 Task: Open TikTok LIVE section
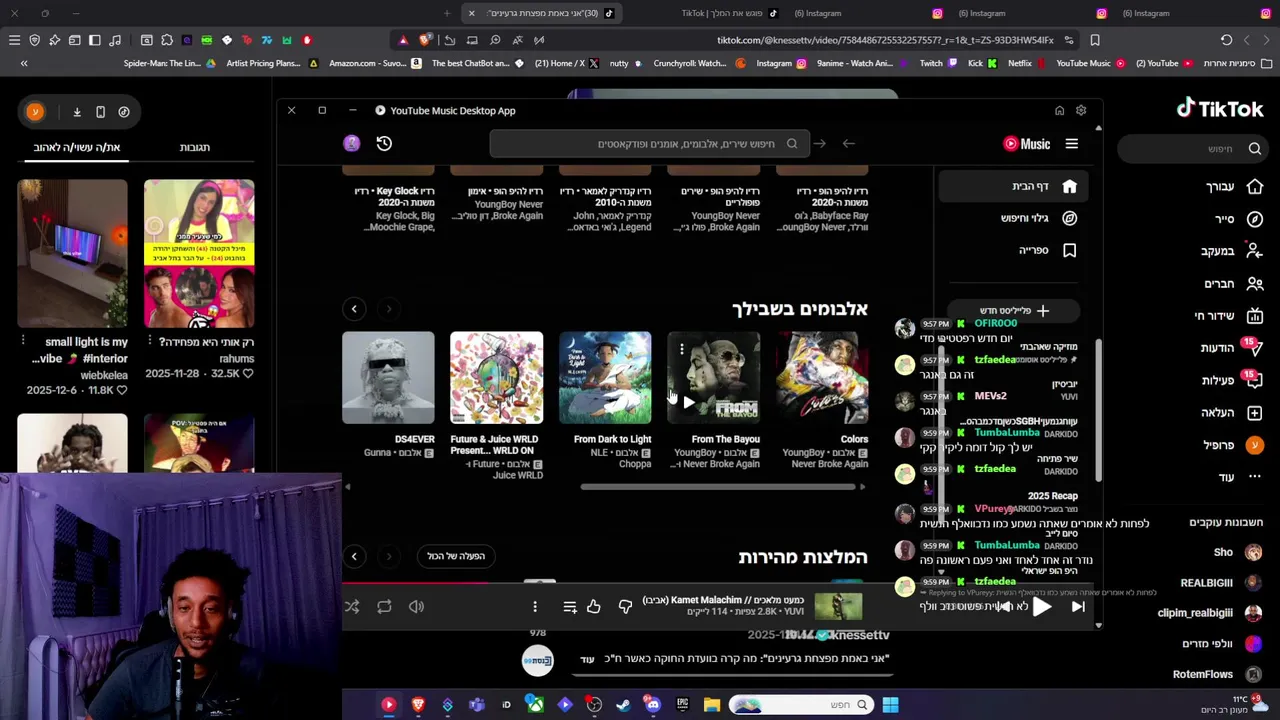click(1228, 316)
